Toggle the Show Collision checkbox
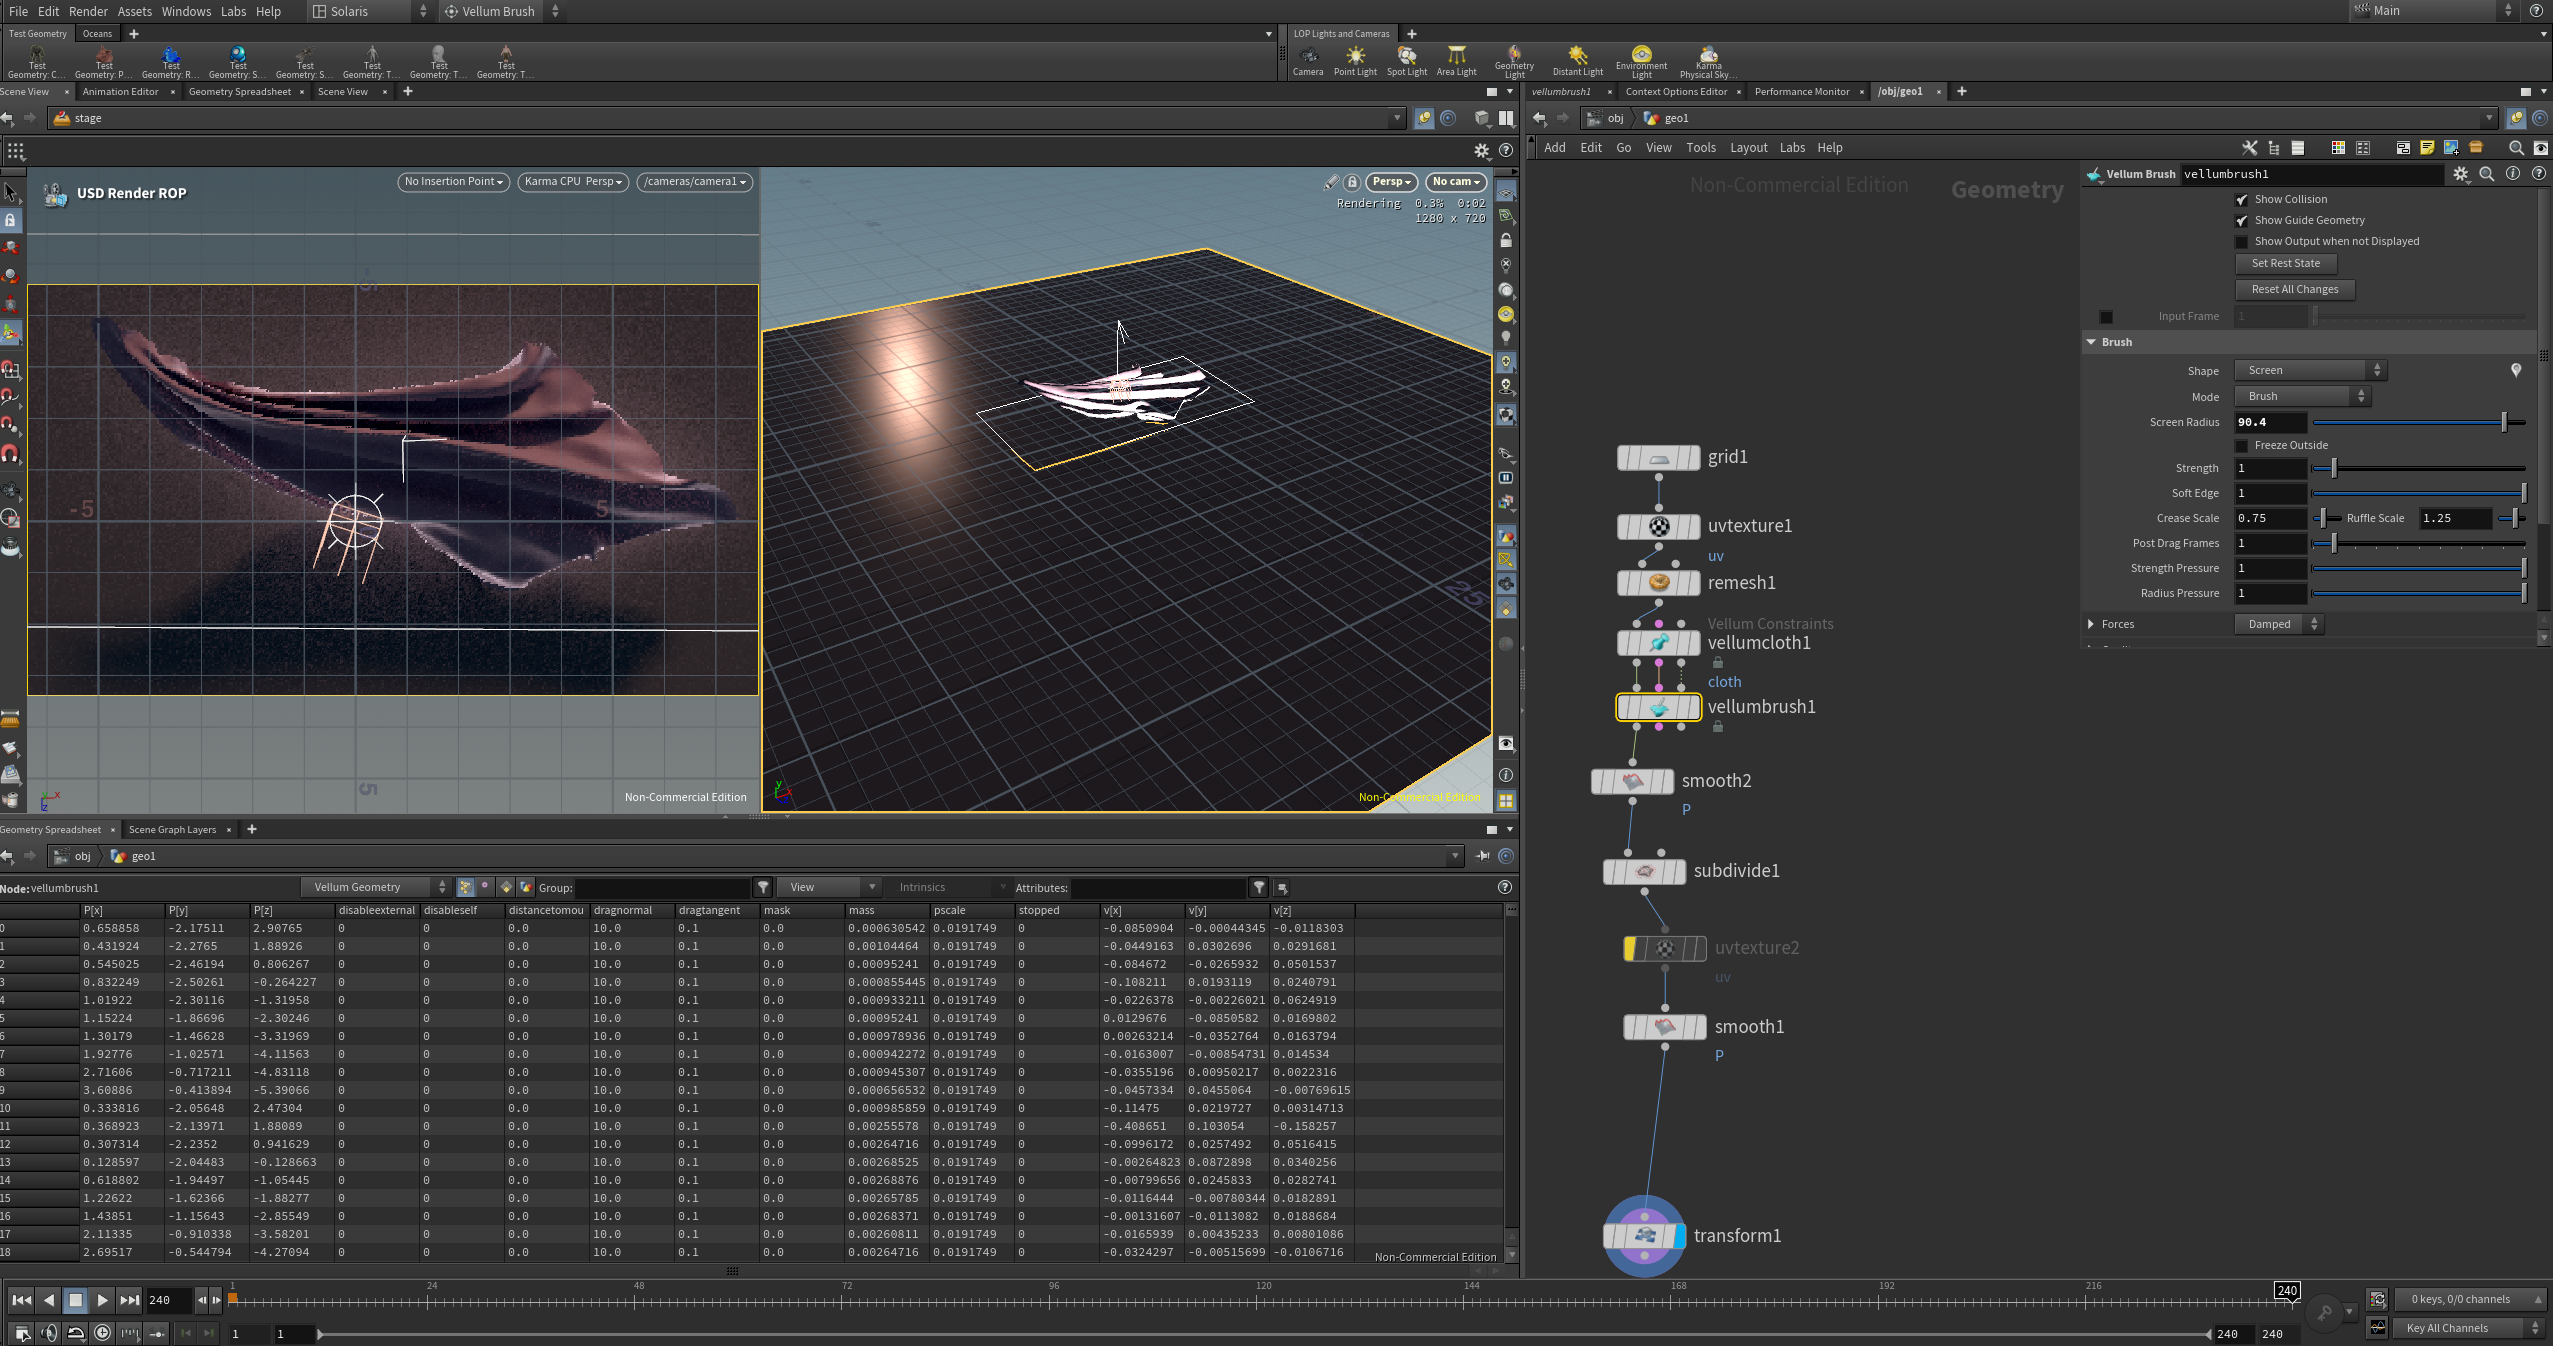The height and width of the screenshot is (1346, 2553). (2242, 200)
